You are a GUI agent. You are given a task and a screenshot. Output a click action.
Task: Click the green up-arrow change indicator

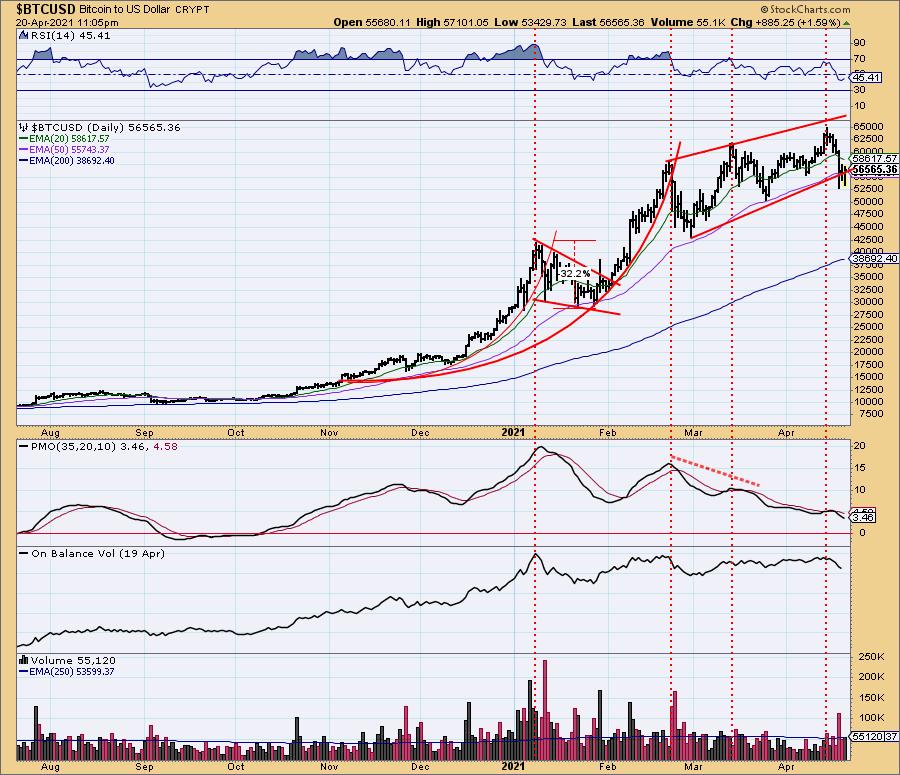tap(847, 23)
